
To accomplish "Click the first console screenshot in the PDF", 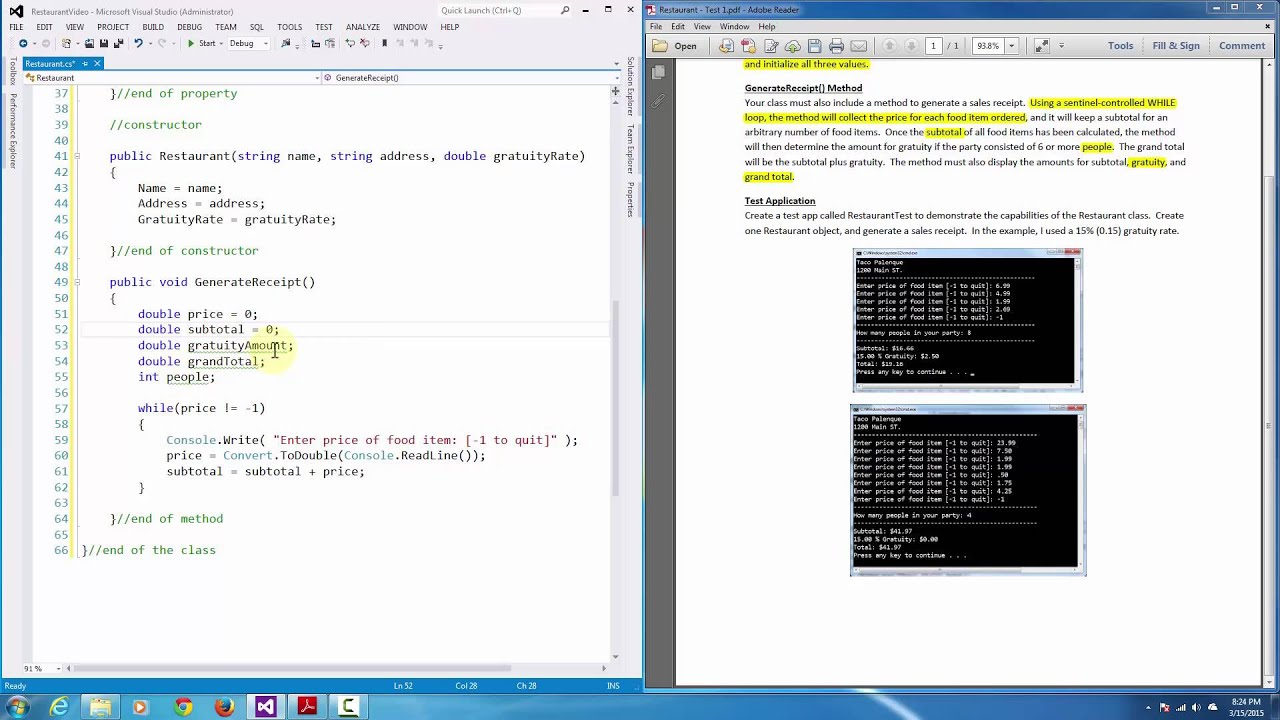I will (968, 320).
